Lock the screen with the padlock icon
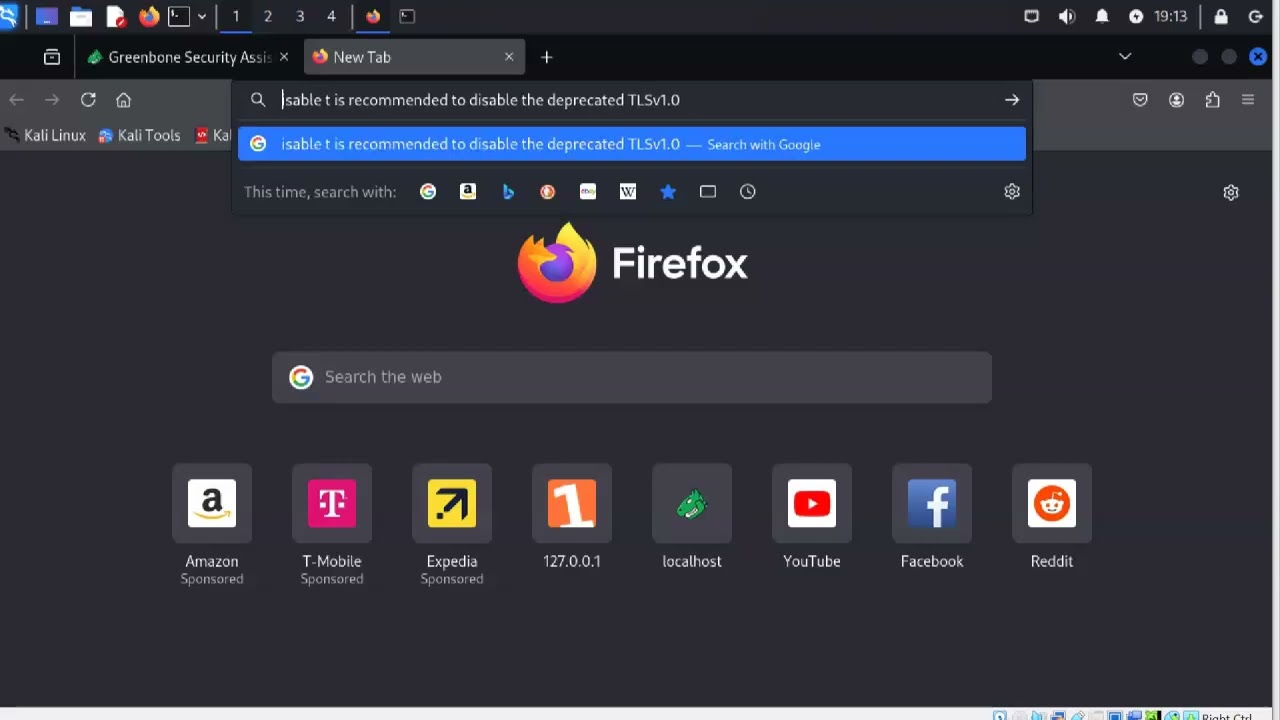This screenshot has height=720, width=1280. pos(1221,16)
